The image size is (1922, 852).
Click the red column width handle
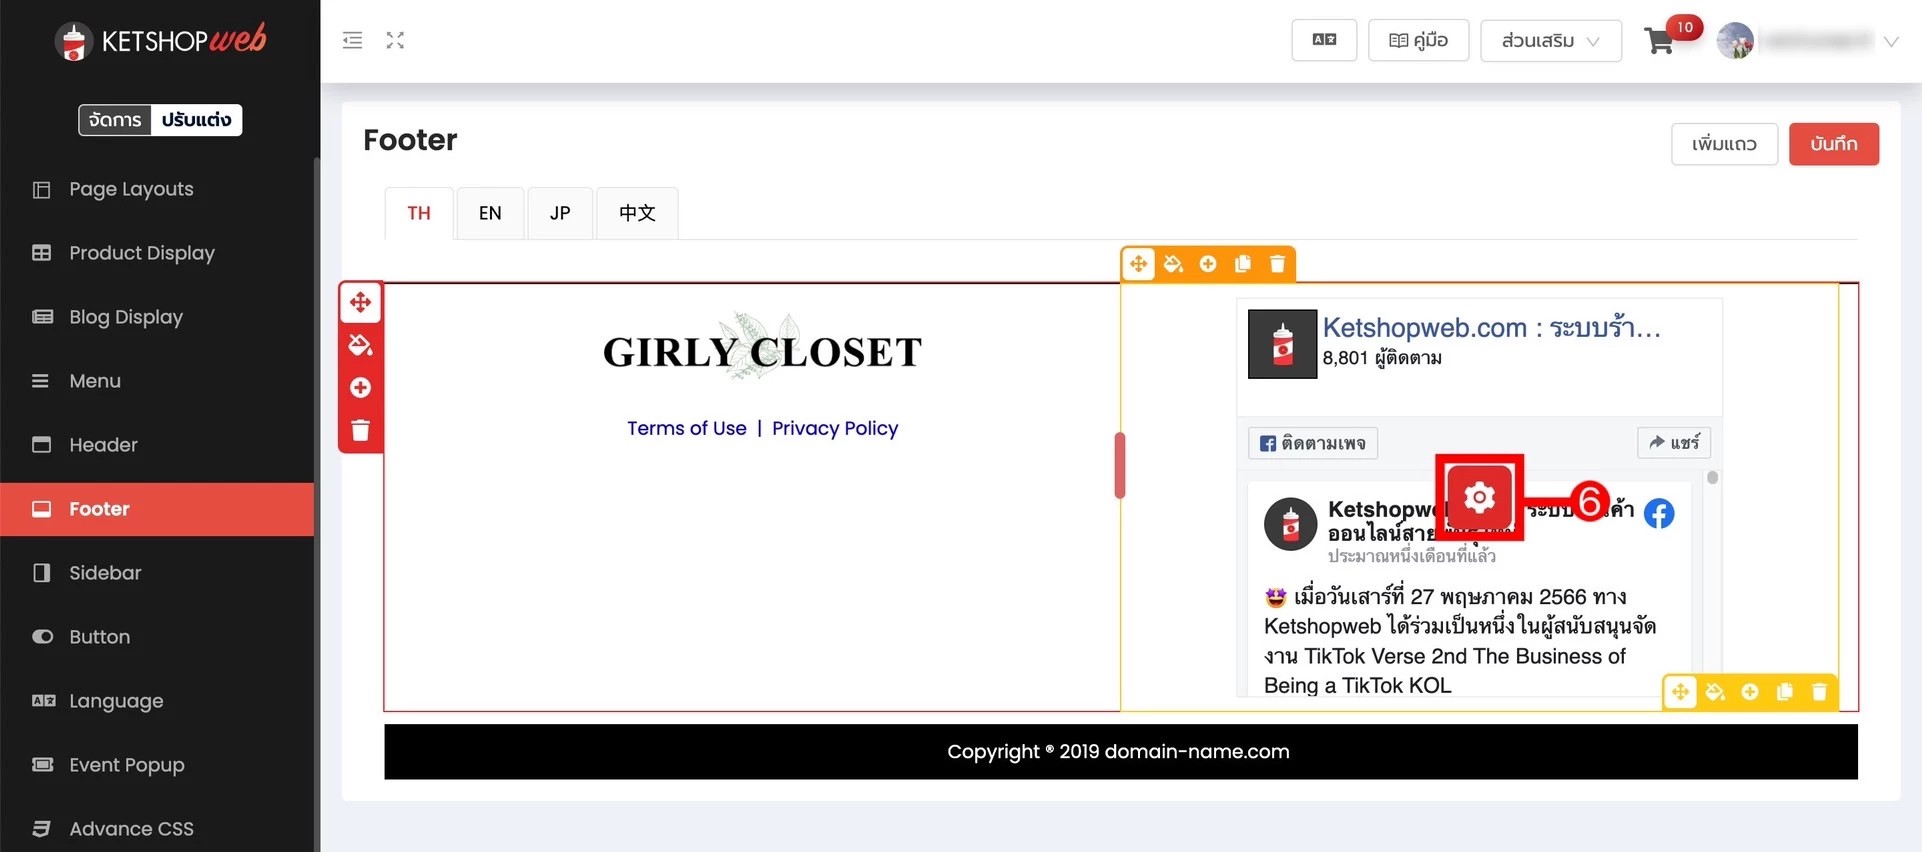coord(1120,465)
